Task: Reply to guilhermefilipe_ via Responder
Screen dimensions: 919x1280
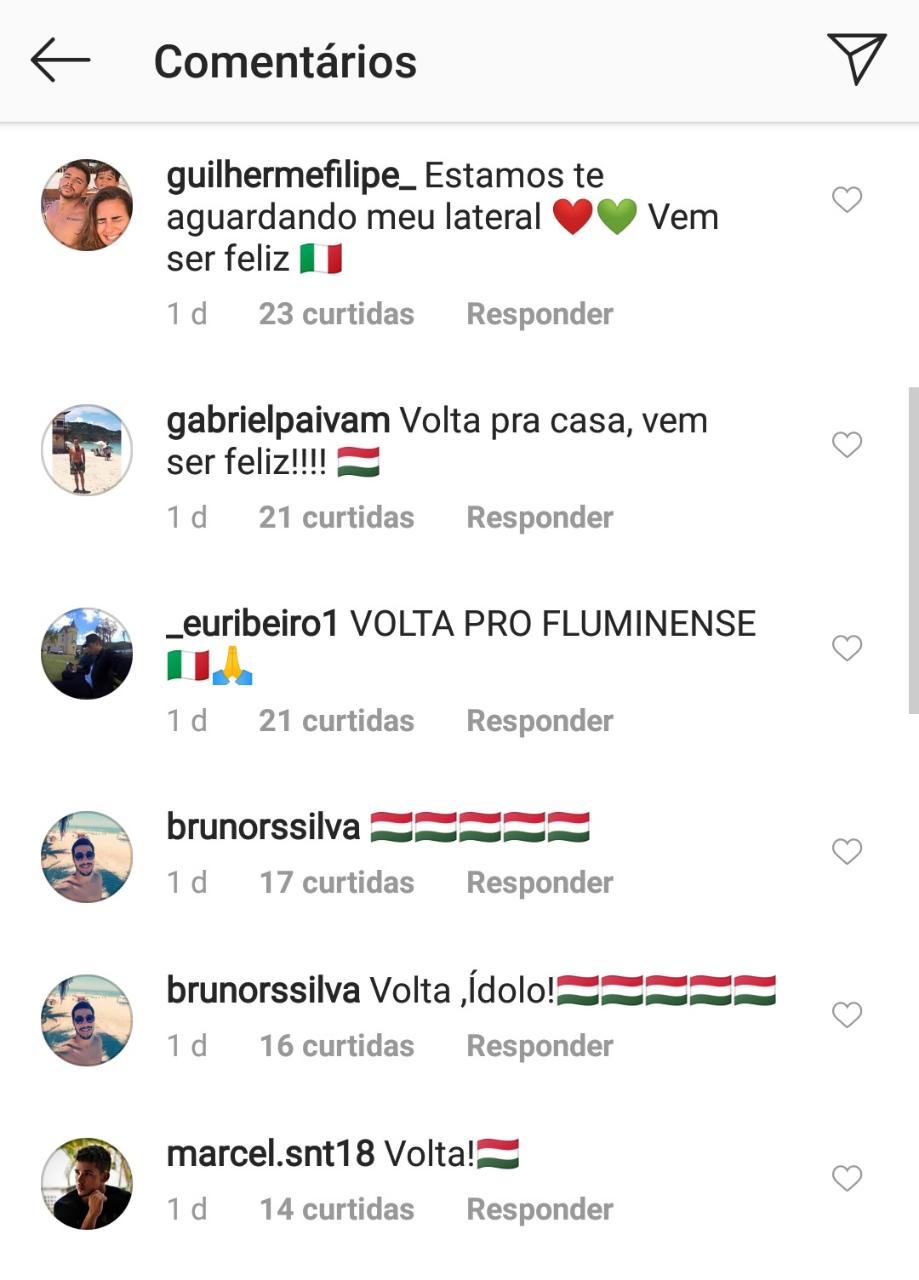Action: click(x=540, y=314)
